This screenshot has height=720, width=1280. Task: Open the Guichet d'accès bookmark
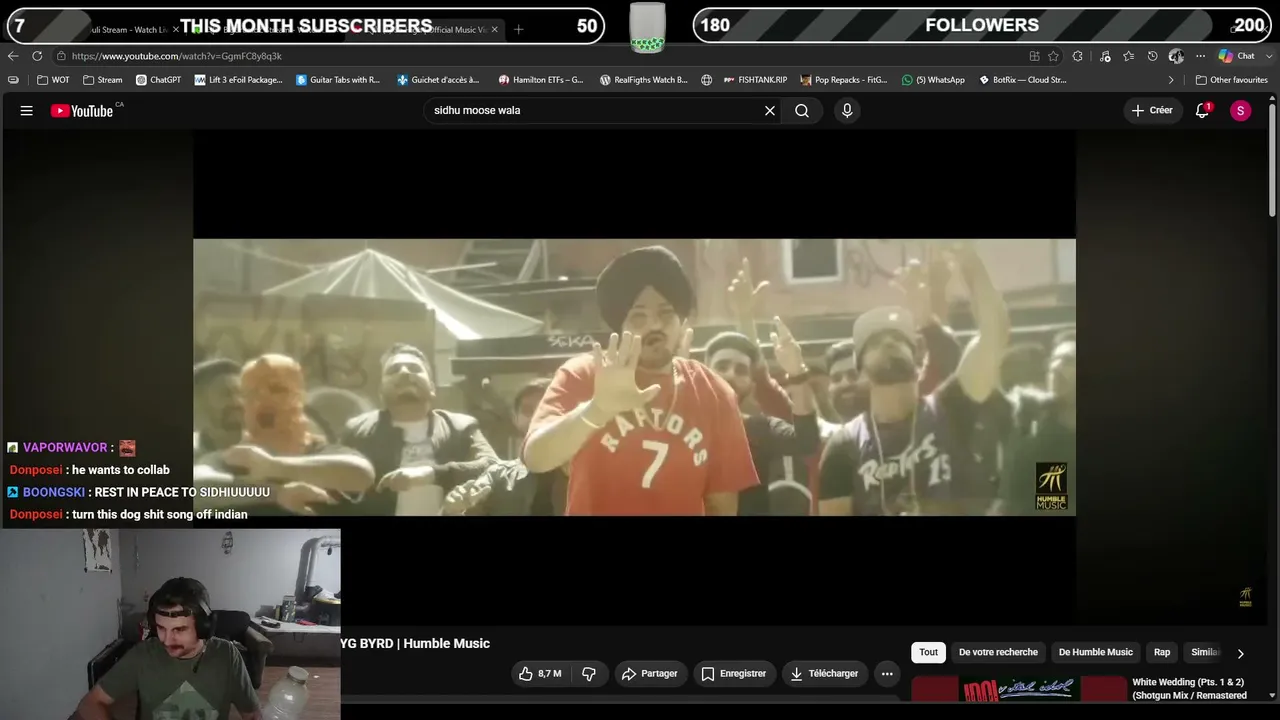point(438,80)
